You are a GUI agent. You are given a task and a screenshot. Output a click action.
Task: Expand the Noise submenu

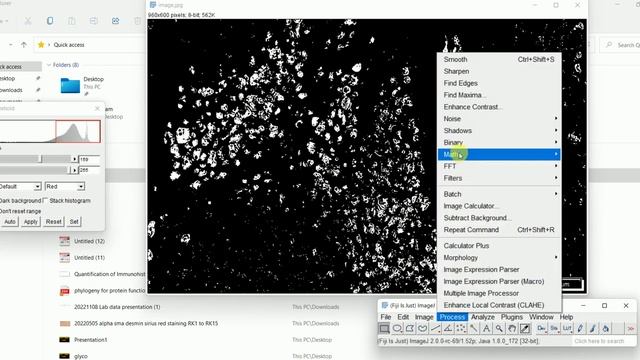(x=499, y=119)
